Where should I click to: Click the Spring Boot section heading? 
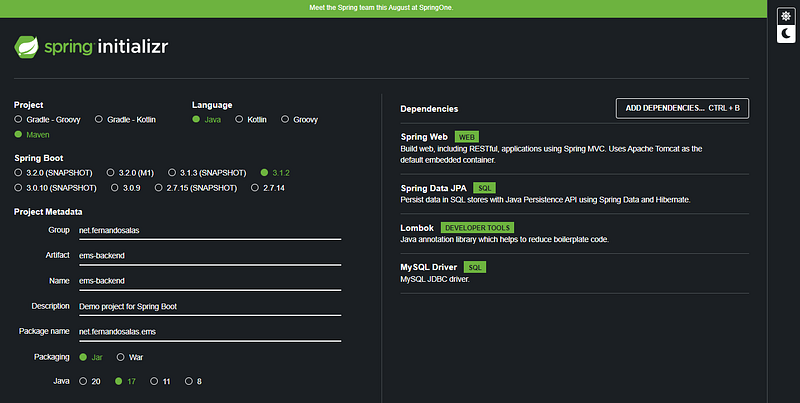pyautogui.click(x=39, y=158)
